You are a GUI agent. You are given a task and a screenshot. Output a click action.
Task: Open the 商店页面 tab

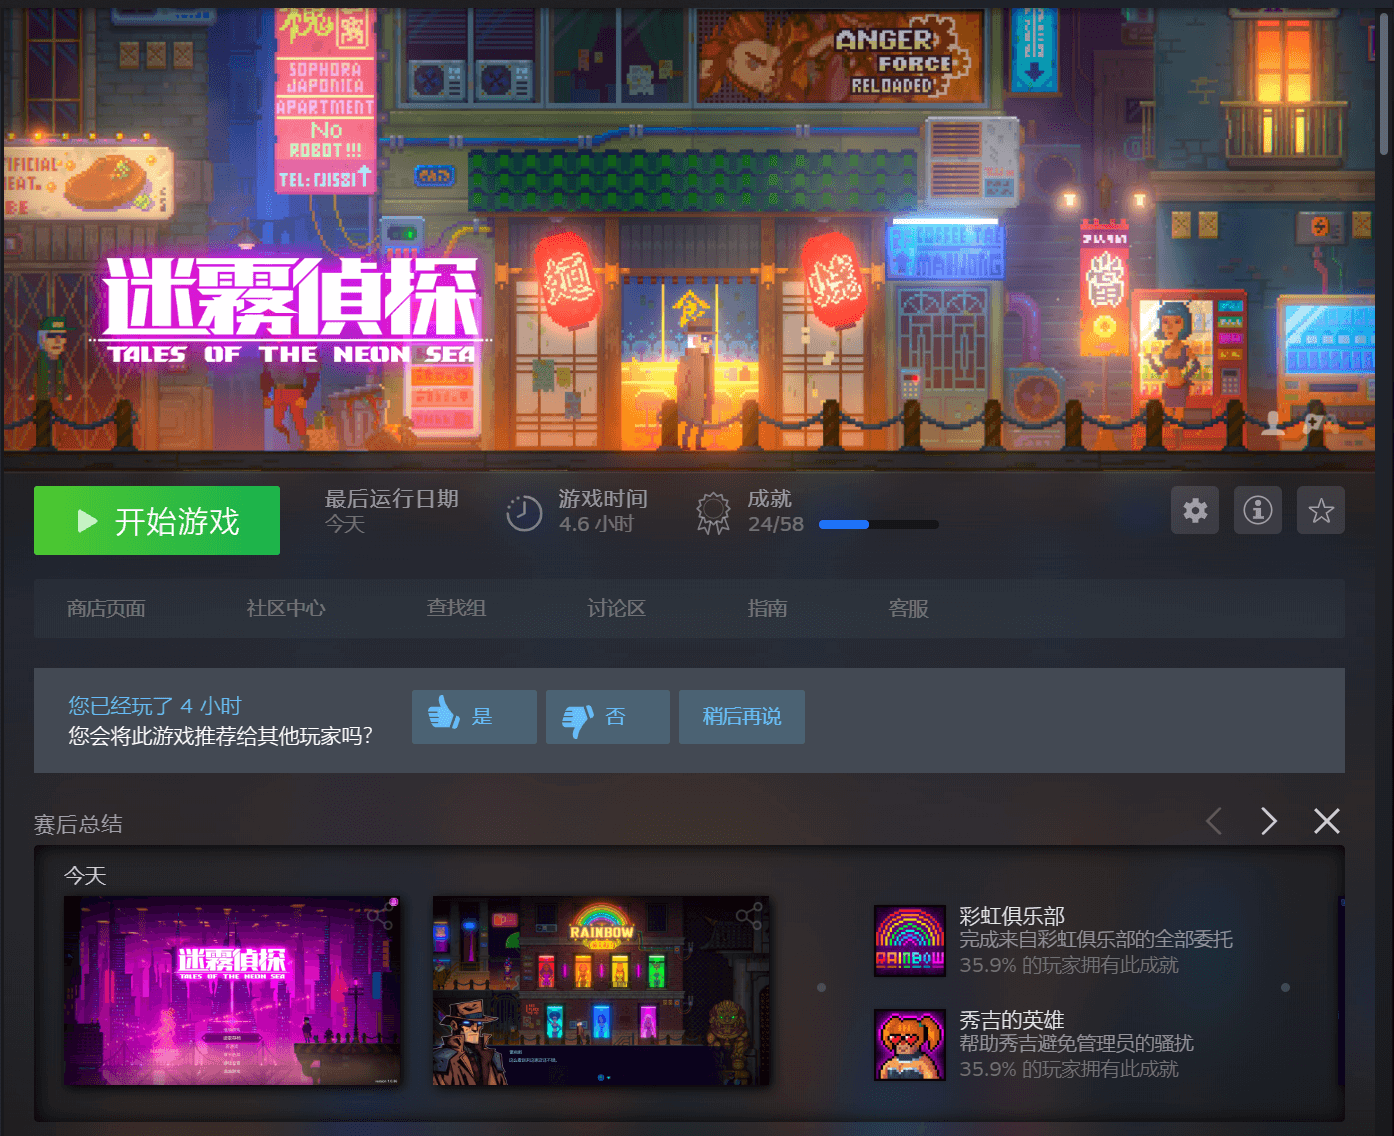point(106,608)
